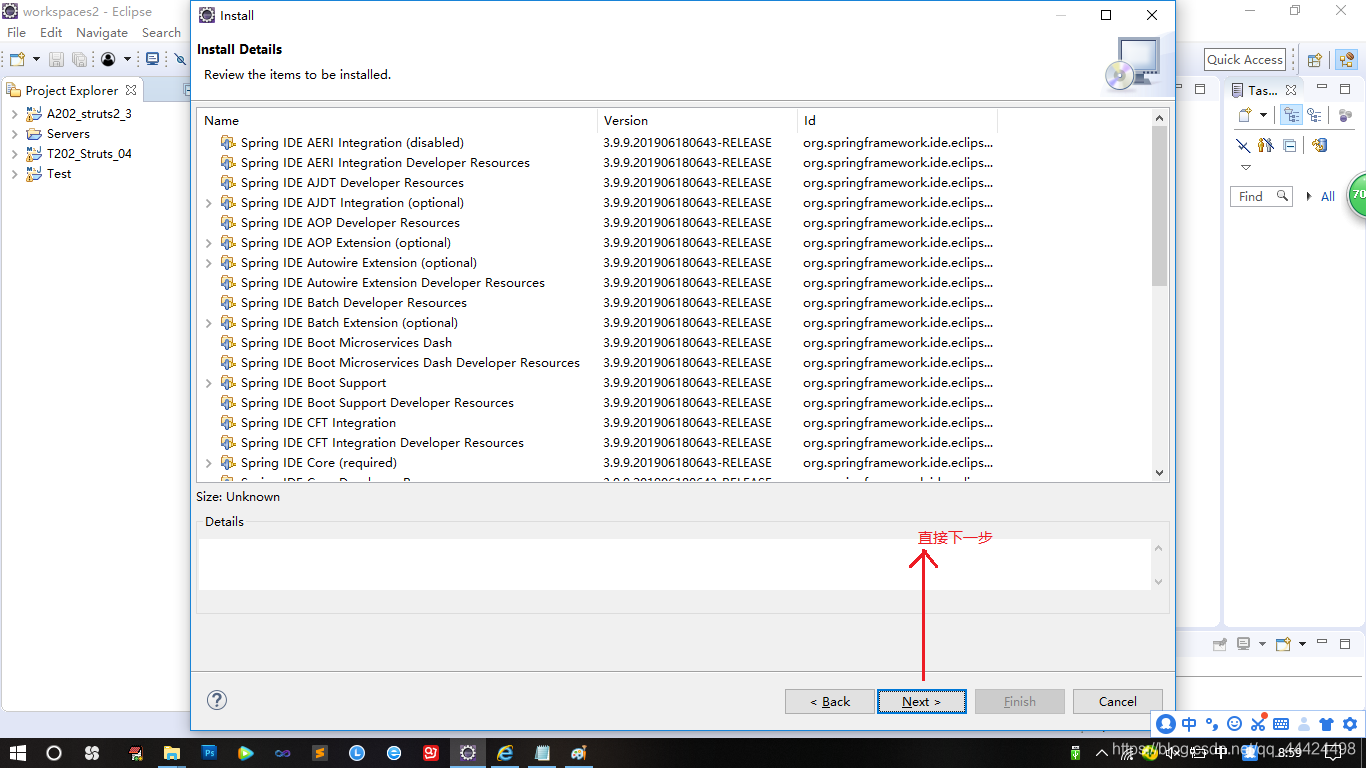Expand Spring IDE Autowire Extension (optional)
This screenshot has height=768, width=1366.
pos(209,263)
